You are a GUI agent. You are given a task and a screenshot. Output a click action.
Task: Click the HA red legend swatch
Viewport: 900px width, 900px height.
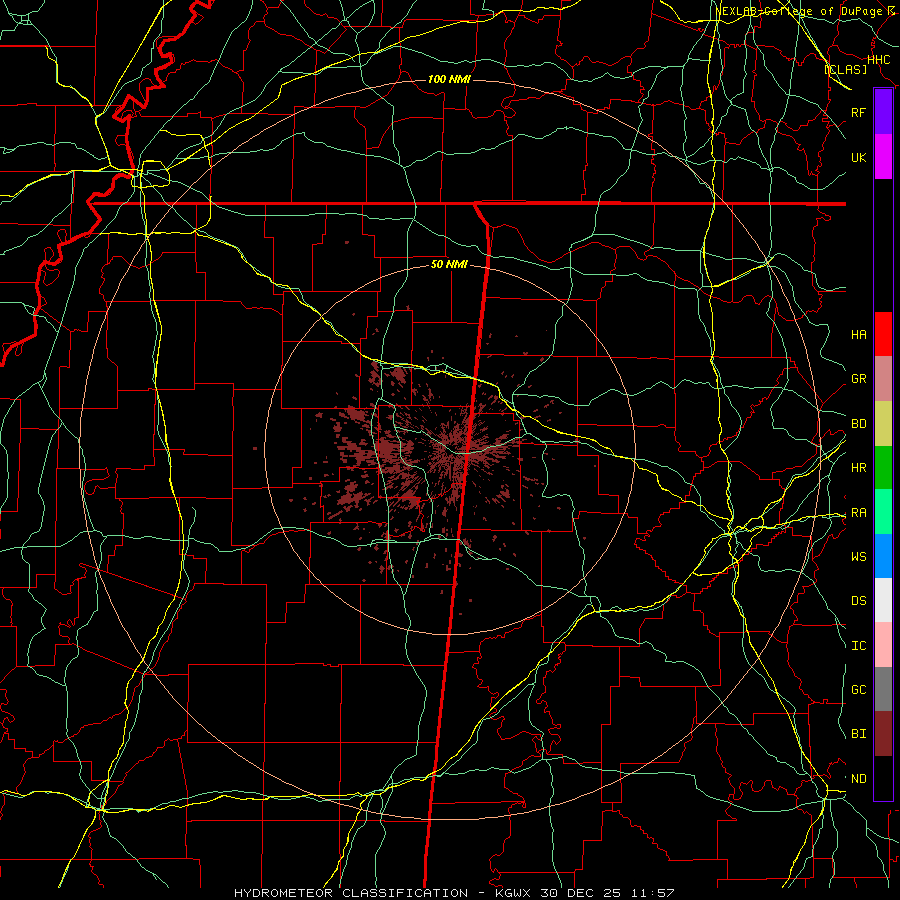point(883,334)
